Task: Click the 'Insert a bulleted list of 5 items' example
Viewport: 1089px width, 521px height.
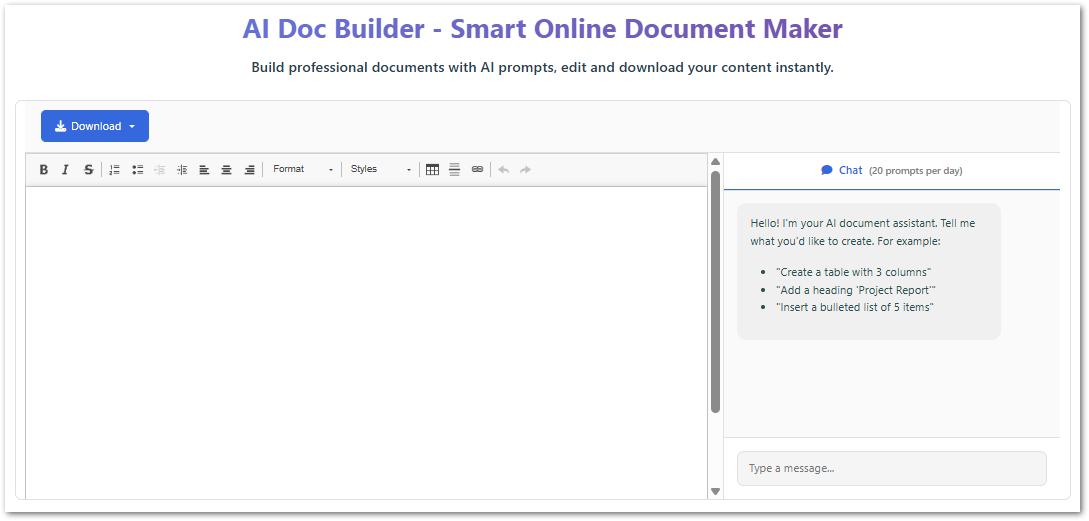Action: click(x=855, y=307)
